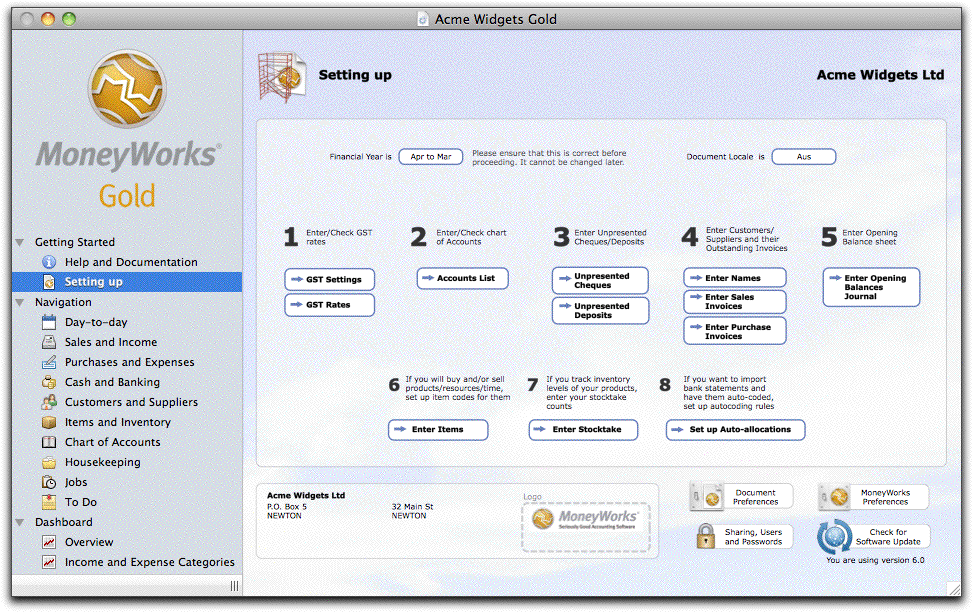Click the Enter Opening Balances Journal button

click(x=871, y=287)
